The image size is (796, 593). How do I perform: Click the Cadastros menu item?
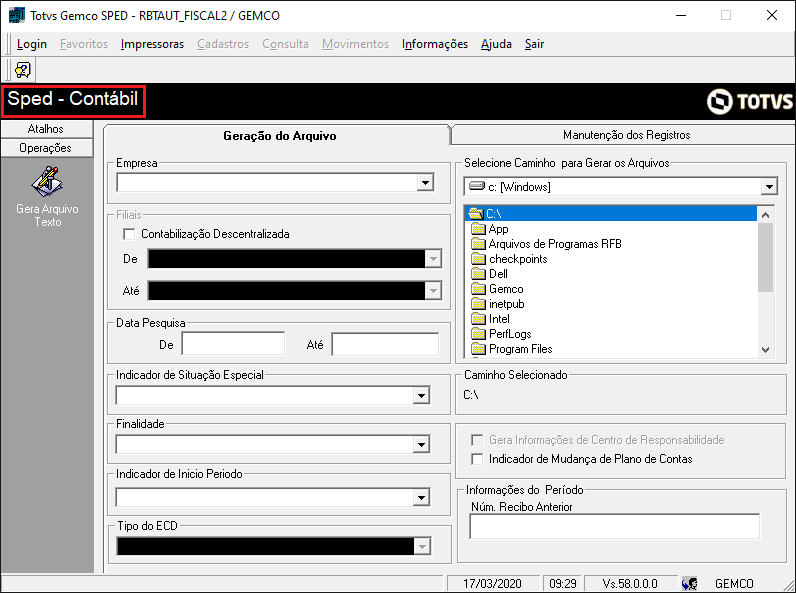pos(223,44)
